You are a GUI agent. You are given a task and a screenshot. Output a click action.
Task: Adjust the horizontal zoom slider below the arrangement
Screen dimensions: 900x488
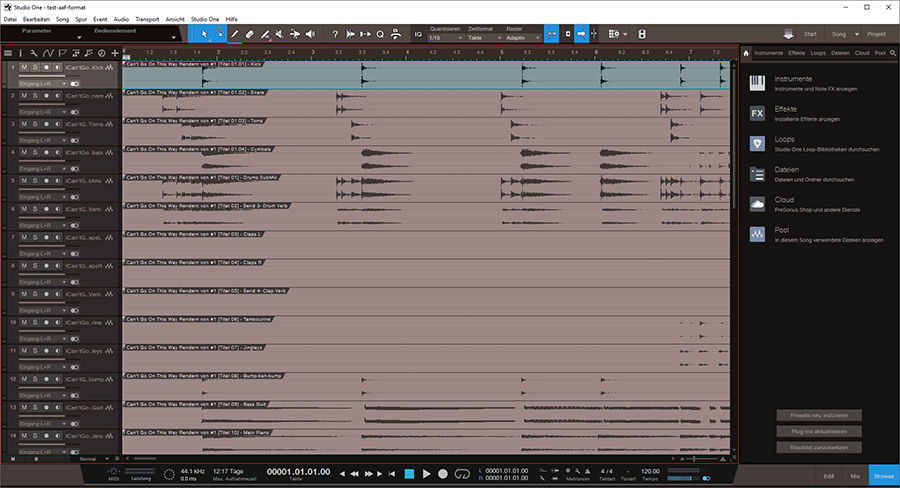701,459
